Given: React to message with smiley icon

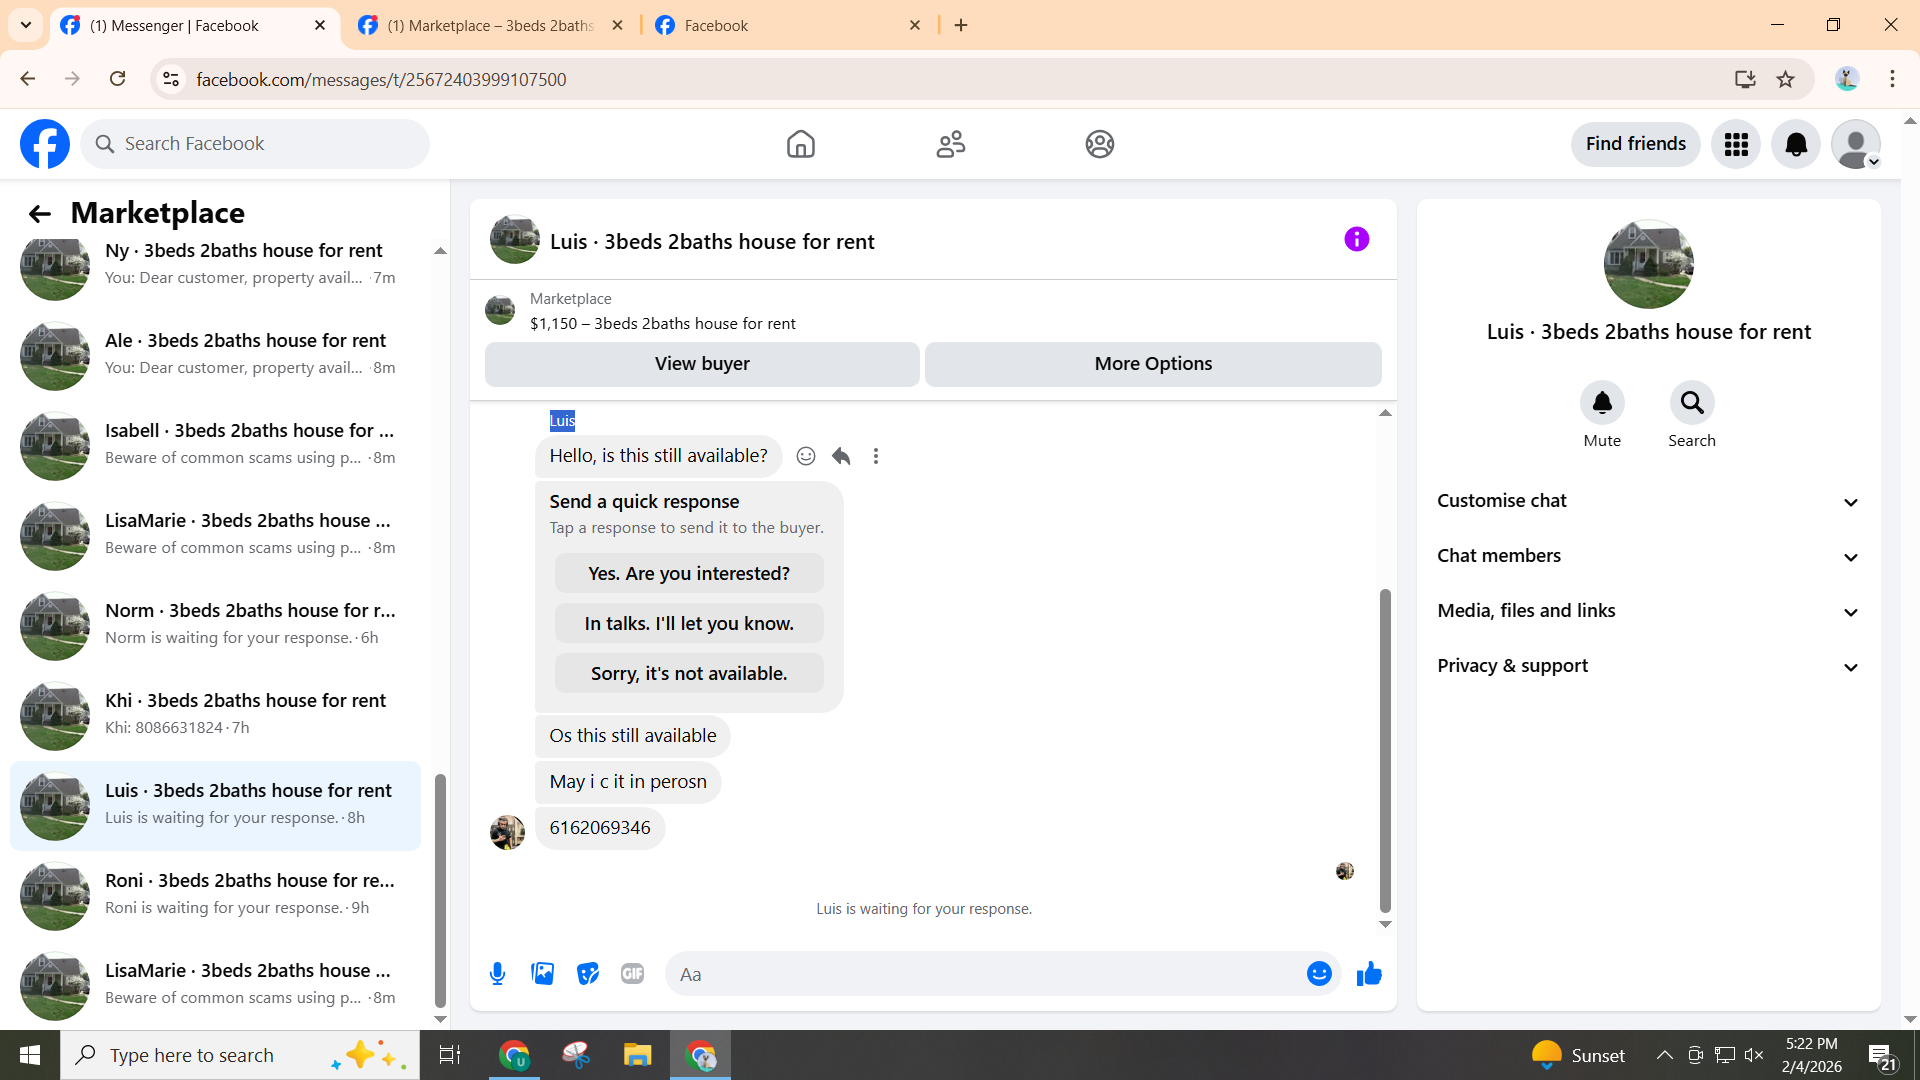Looking at the screenshot, I should [806, 456].
